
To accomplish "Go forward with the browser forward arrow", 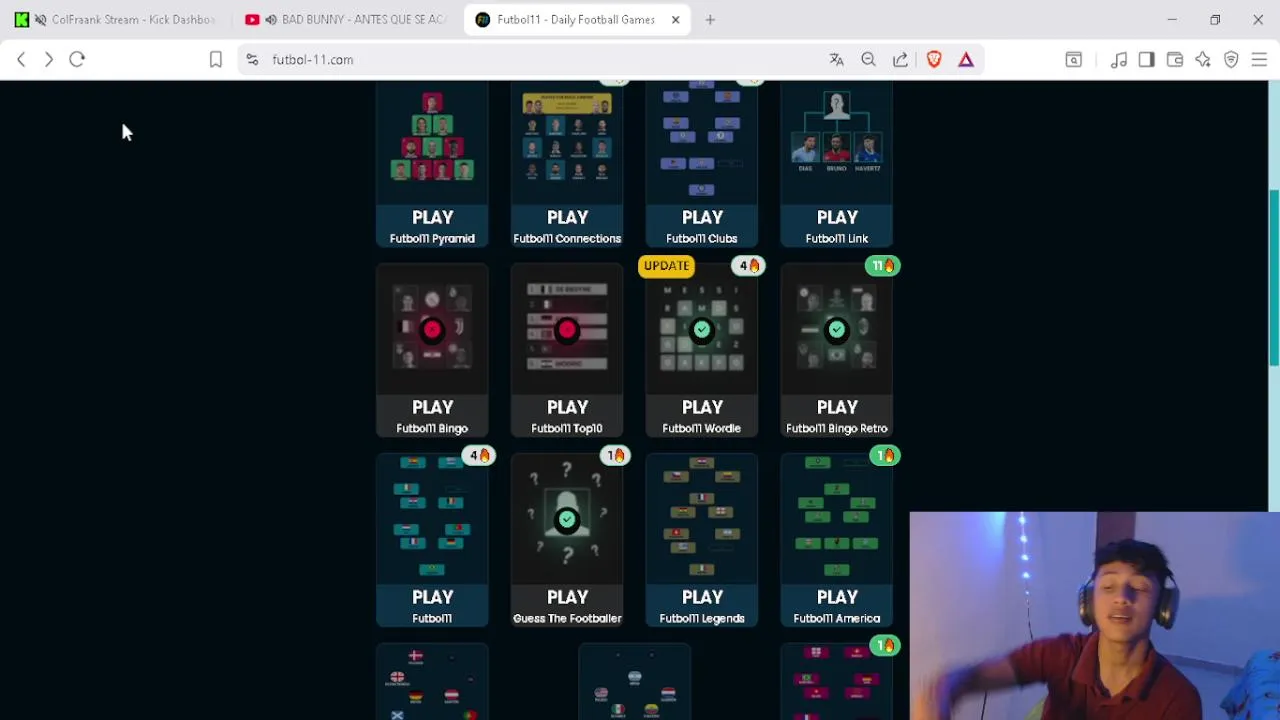I will [48, 60].
